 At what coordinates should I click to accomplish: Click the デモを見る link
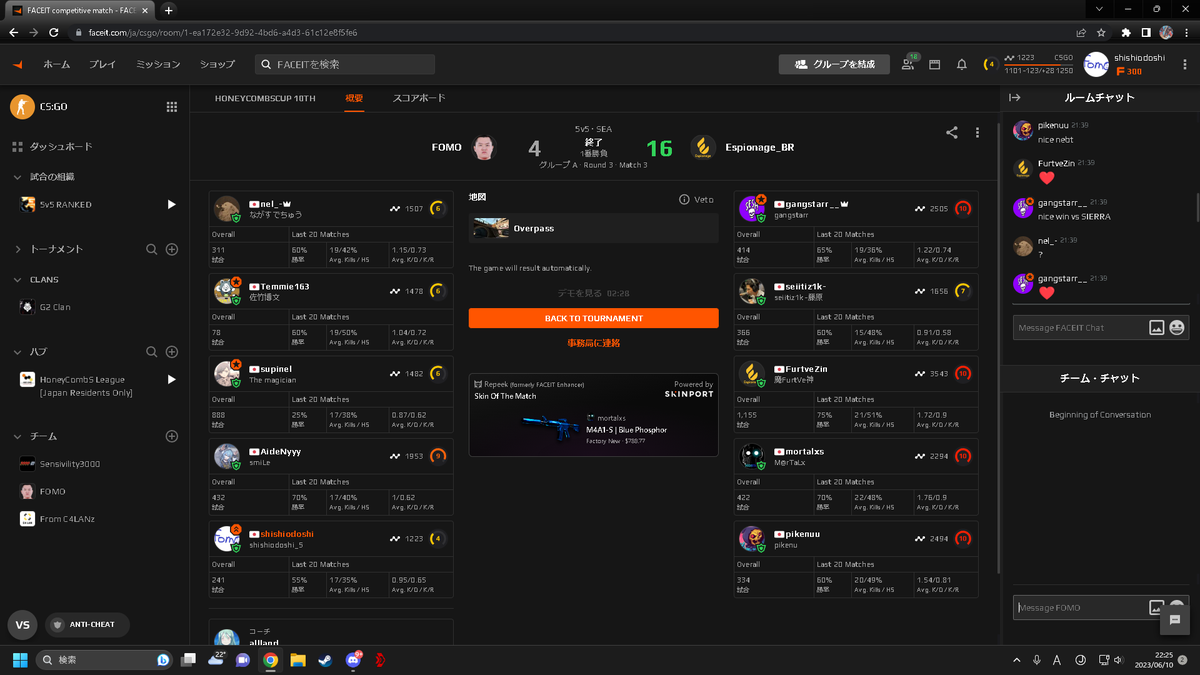pos(580,294)
